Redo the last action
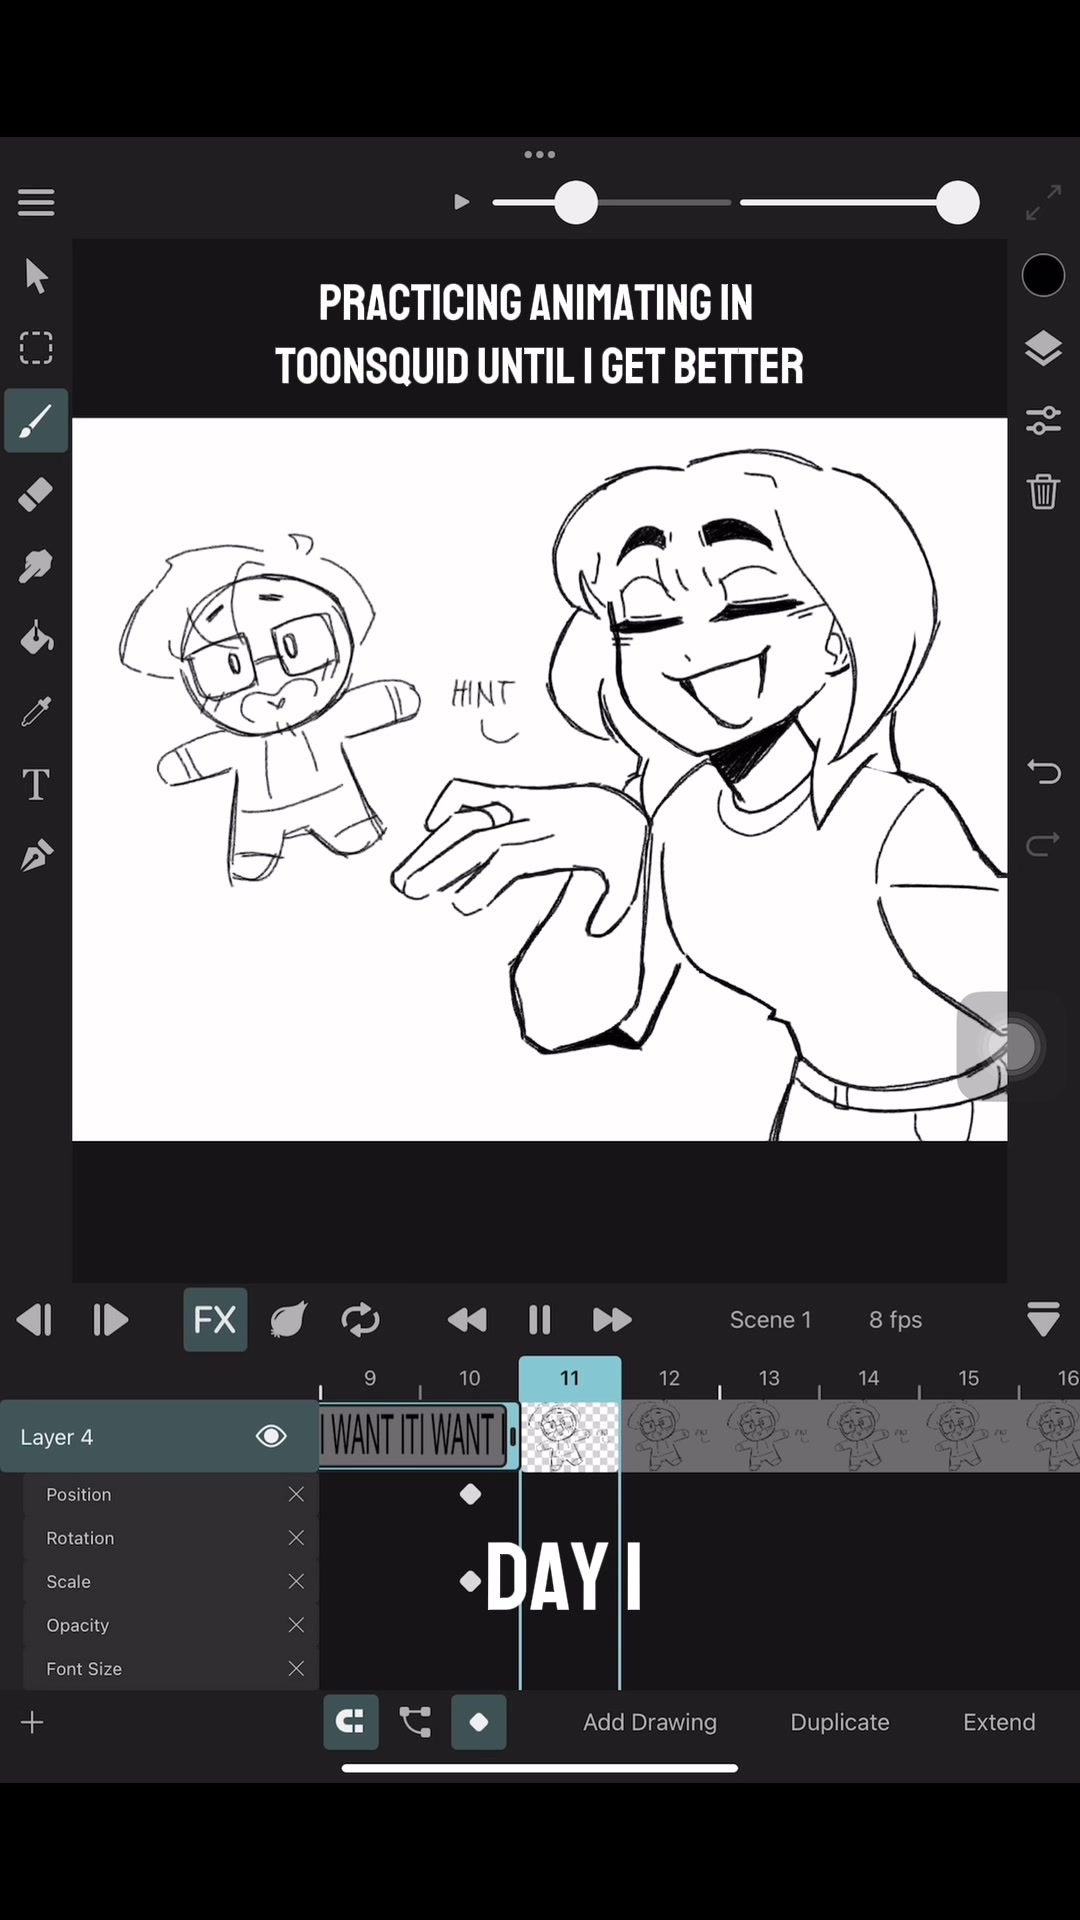The height and width of the screenshot is (1920, 1080). [x=1043, y=844]
